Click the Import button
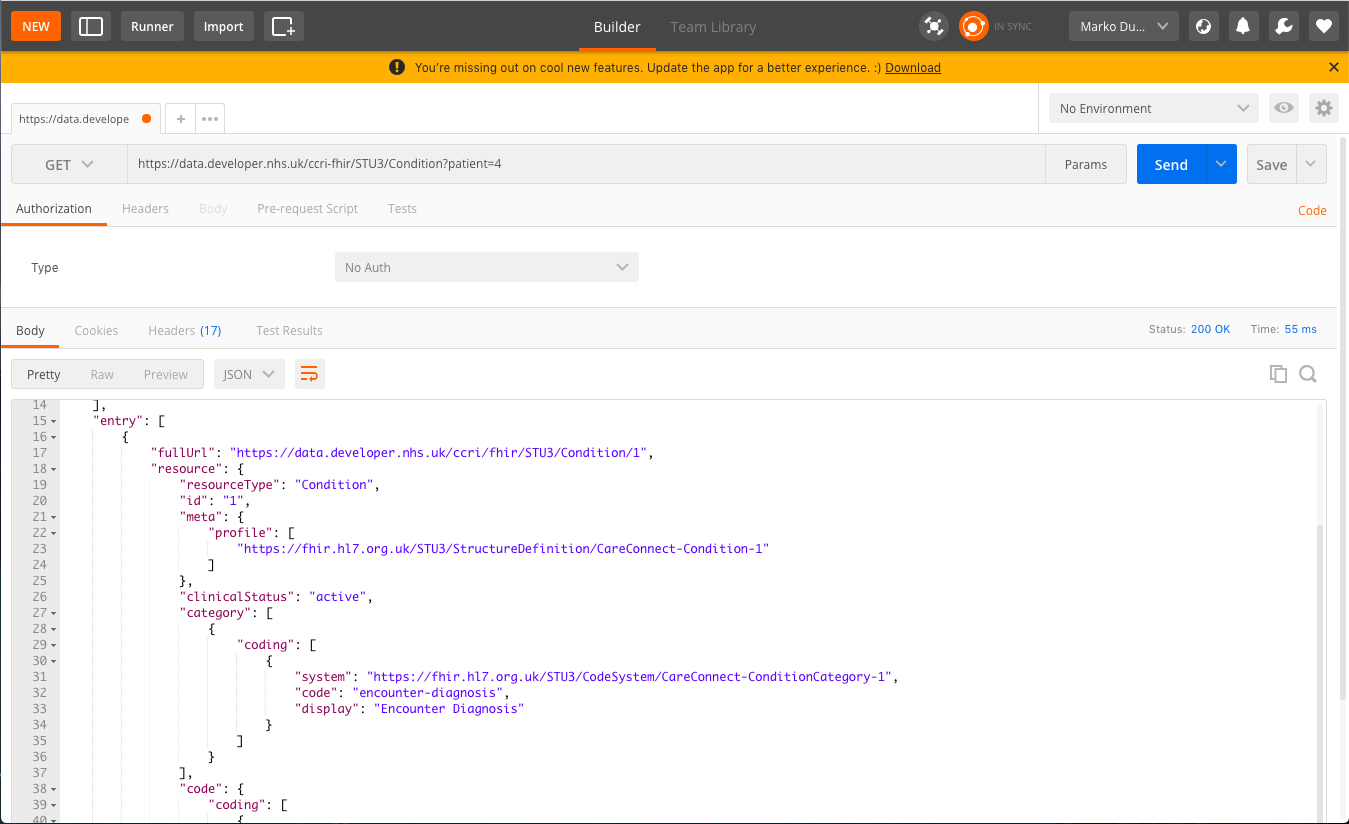 pyautogui.click(x=224, y=26)
